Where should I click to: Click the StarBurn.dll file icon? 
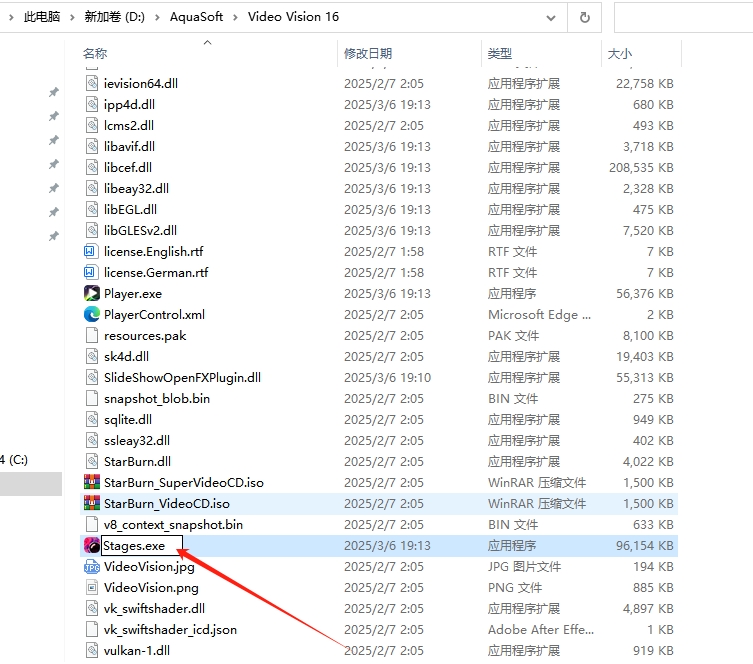(92, 461)
